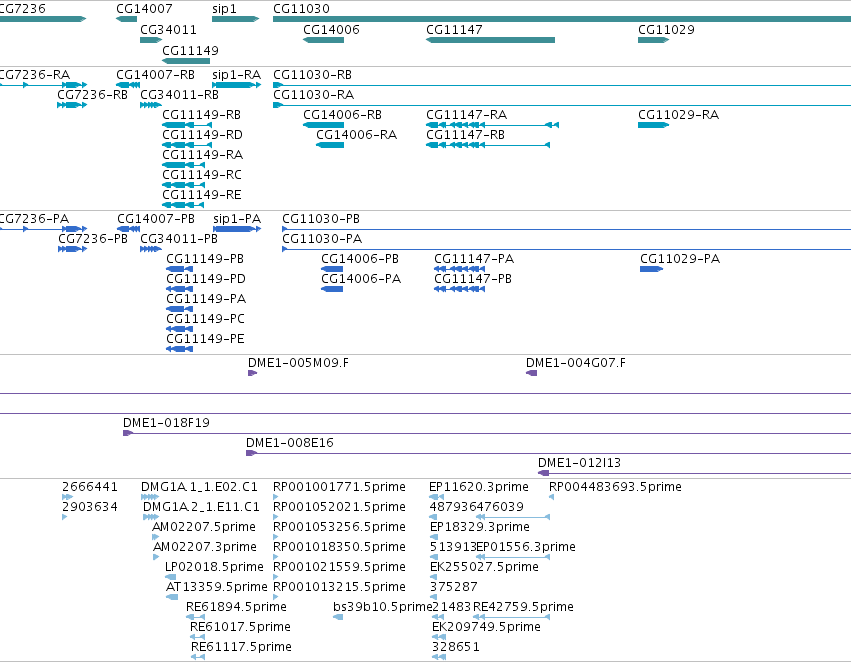Open transcript CG11147-RA
The image size is (851, 662).
coord(492,125)
